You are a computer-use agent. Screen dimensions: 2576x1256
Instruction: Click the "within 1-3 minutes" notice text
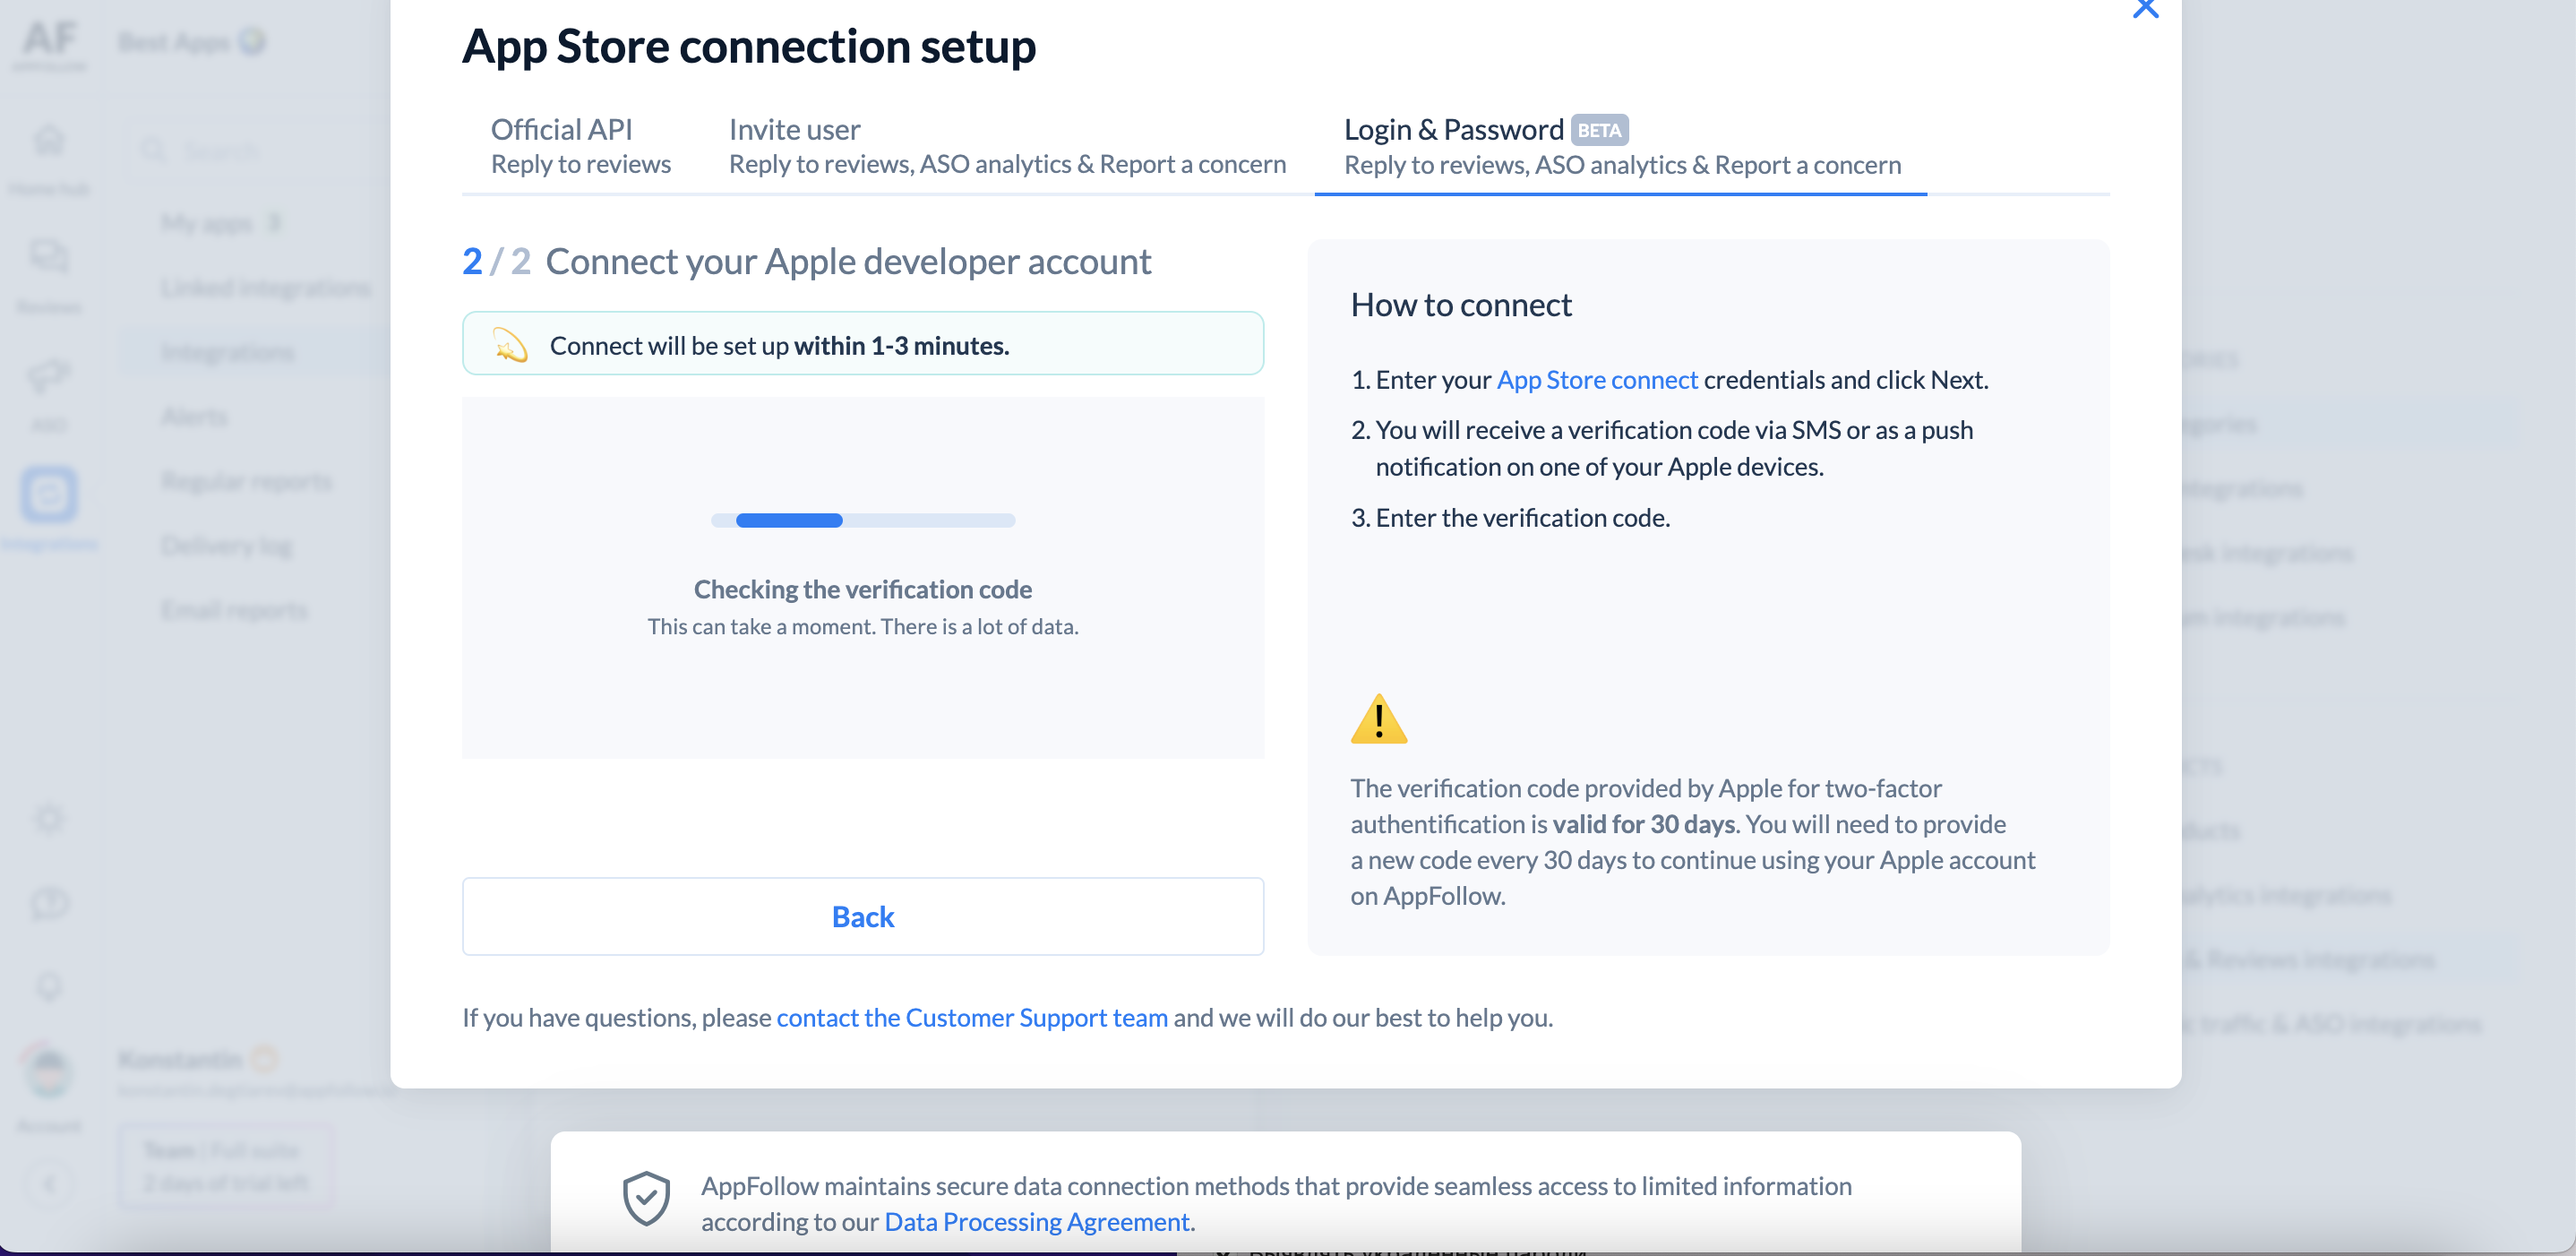pyautogui.click(x=902, y=346)
